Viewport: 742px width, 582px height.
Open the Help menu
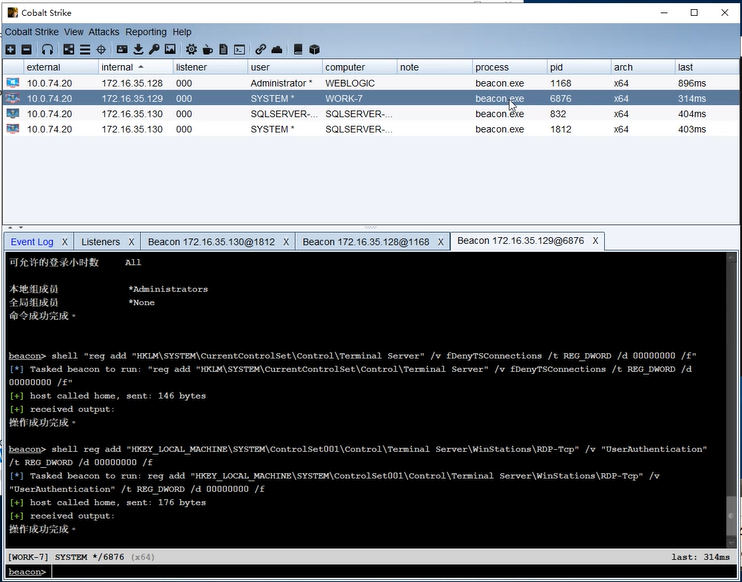pyautogui.click(x=182, y=32)
